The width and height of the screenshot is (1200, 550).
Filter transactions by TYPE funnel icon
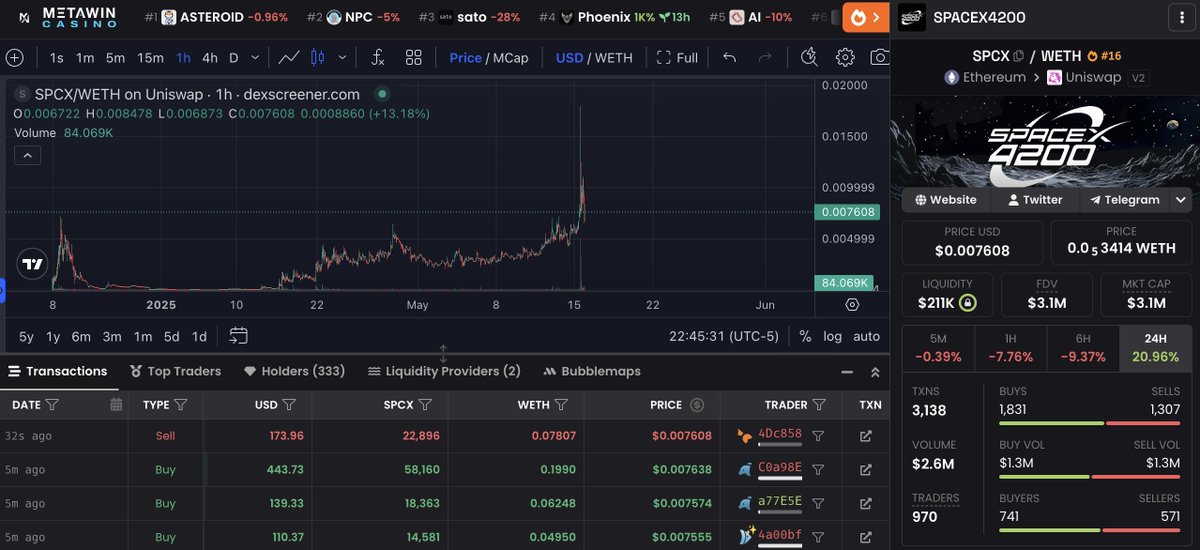tap(181, 405)
